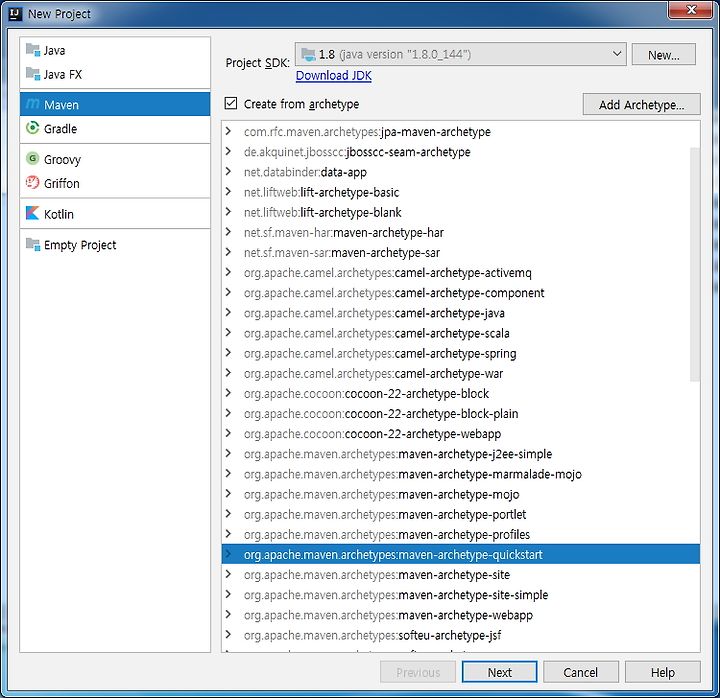Expand maven-archetype-webapp node
The image size is (720, 698).
point(228,615)
